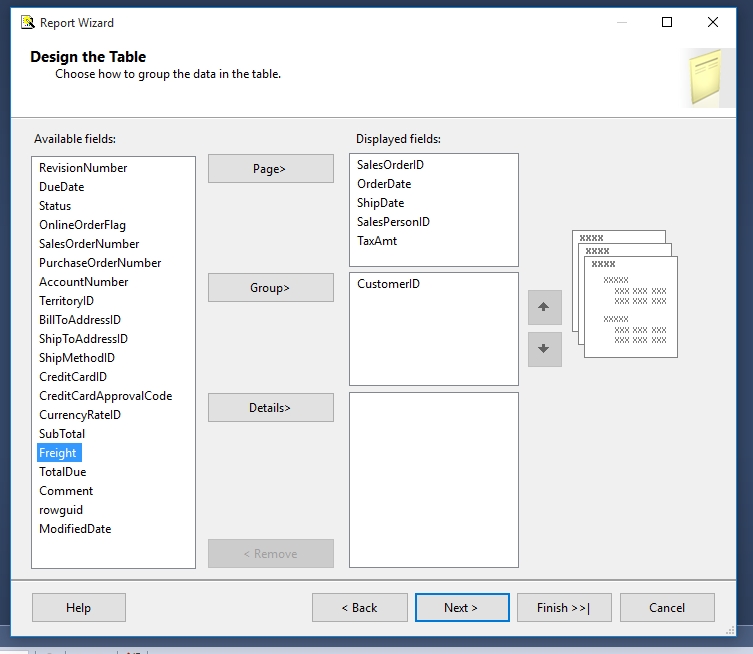Click the Finish >>| button

(x=563, y=607)
